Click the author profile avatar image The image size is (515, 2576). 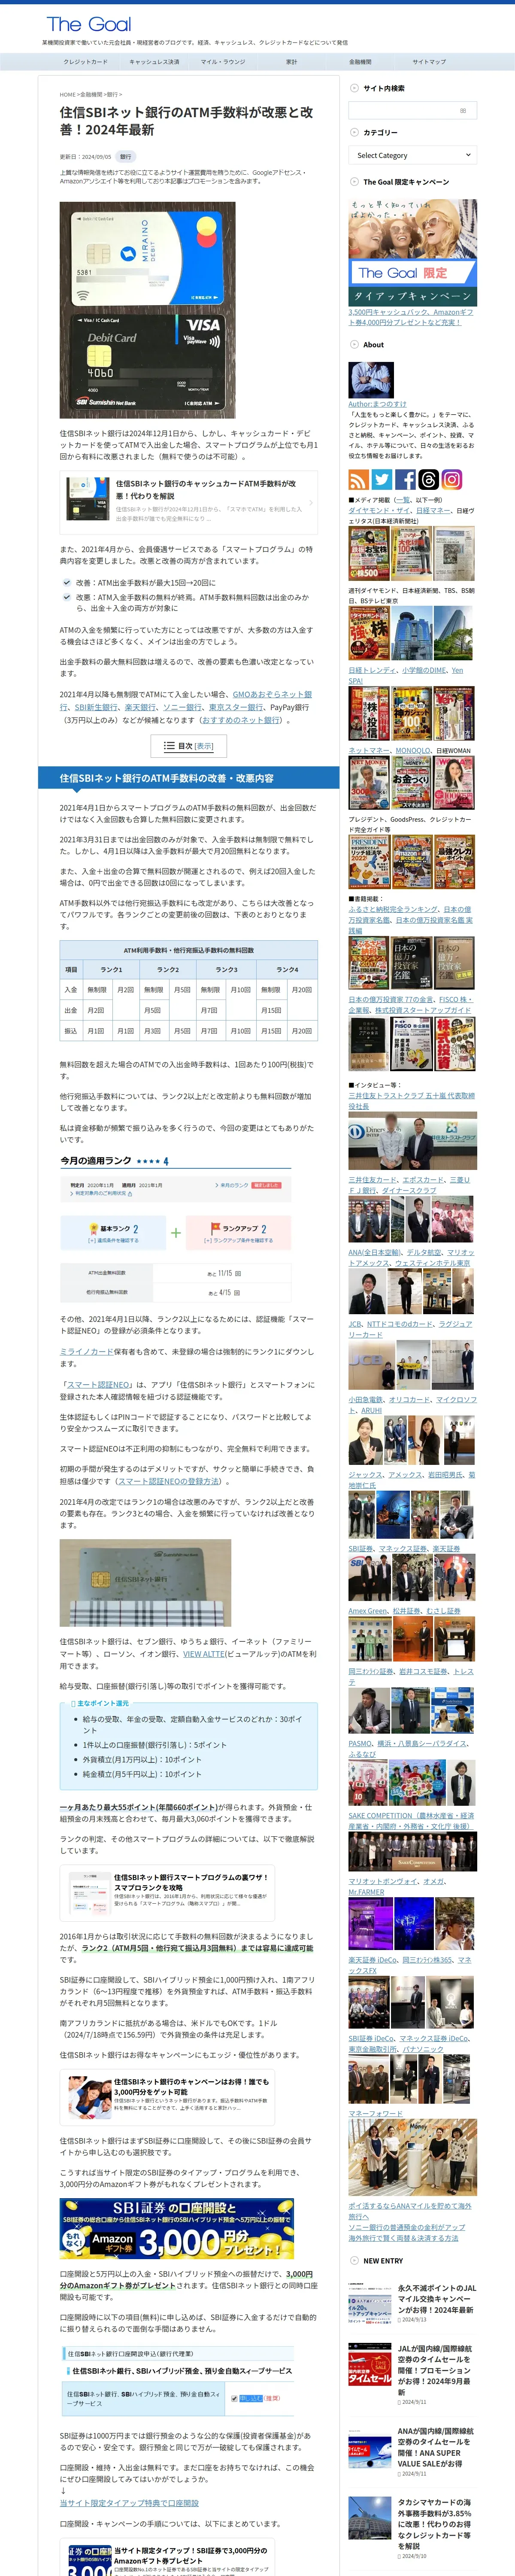tap(370, 380)
